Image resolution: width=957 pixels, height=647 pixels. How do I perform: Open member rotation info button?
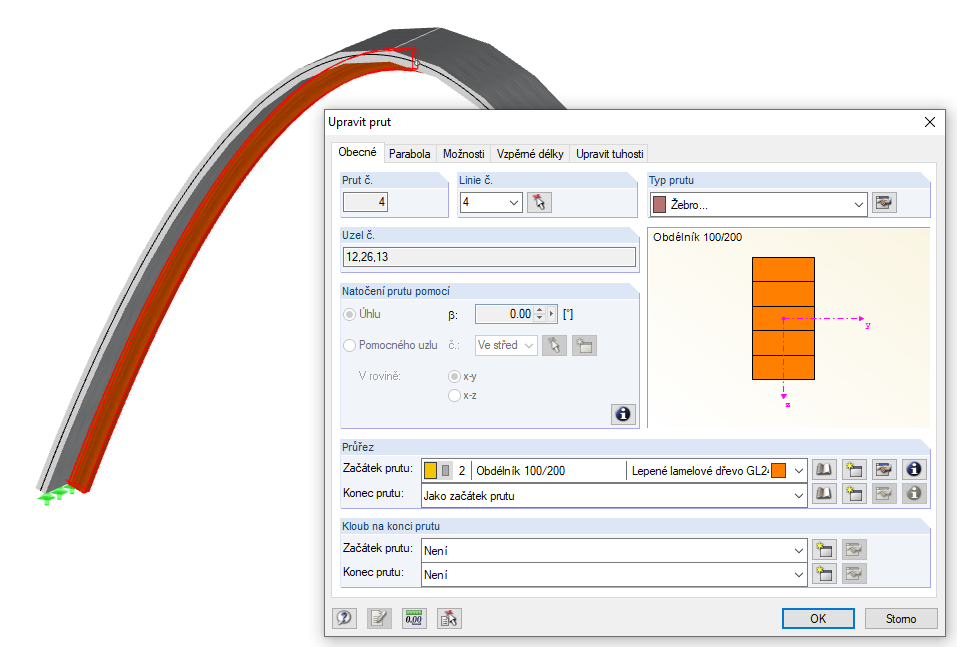point(623,414)
